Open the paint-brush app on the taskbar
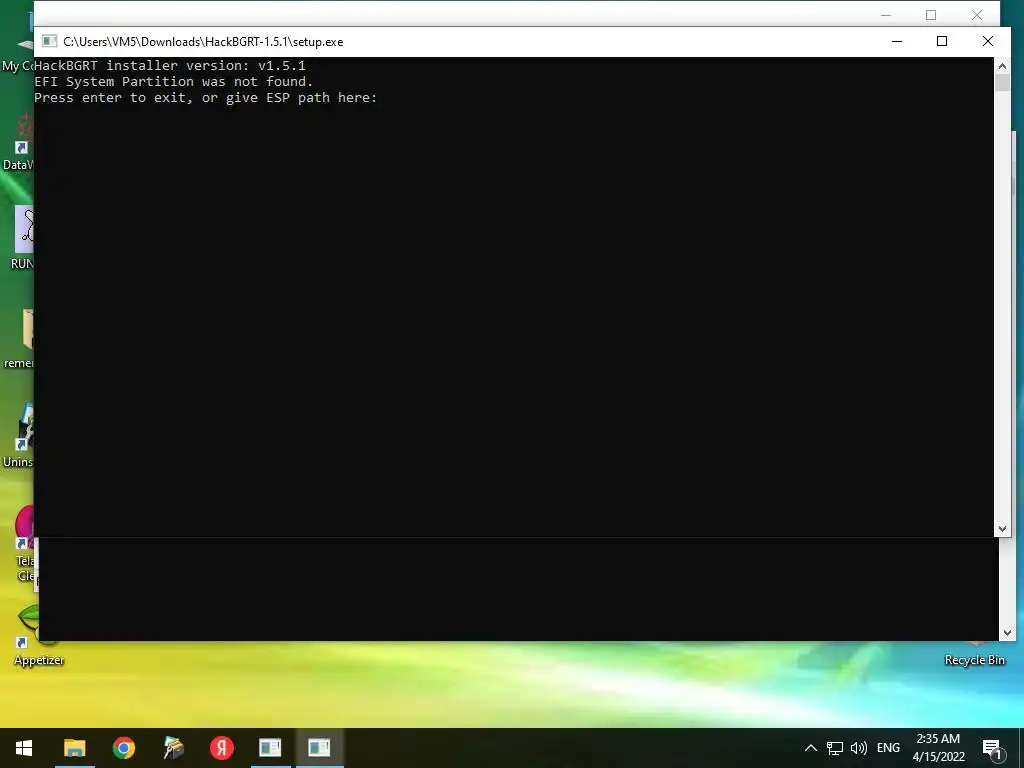1024x768 pixels. (173, 748)
